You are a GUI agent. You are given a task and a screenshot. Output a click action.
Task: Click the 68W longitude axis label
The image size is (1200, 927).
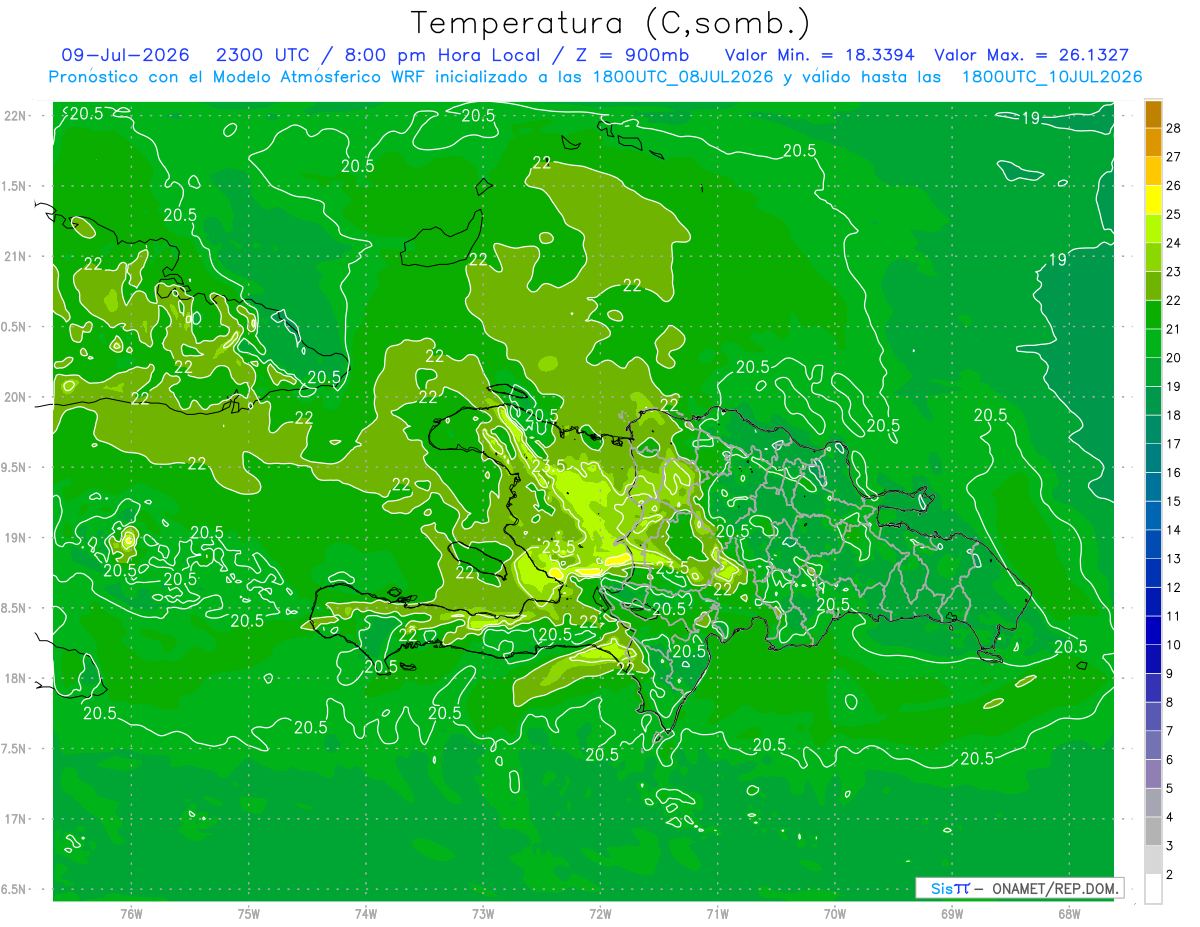(1069, 913)
